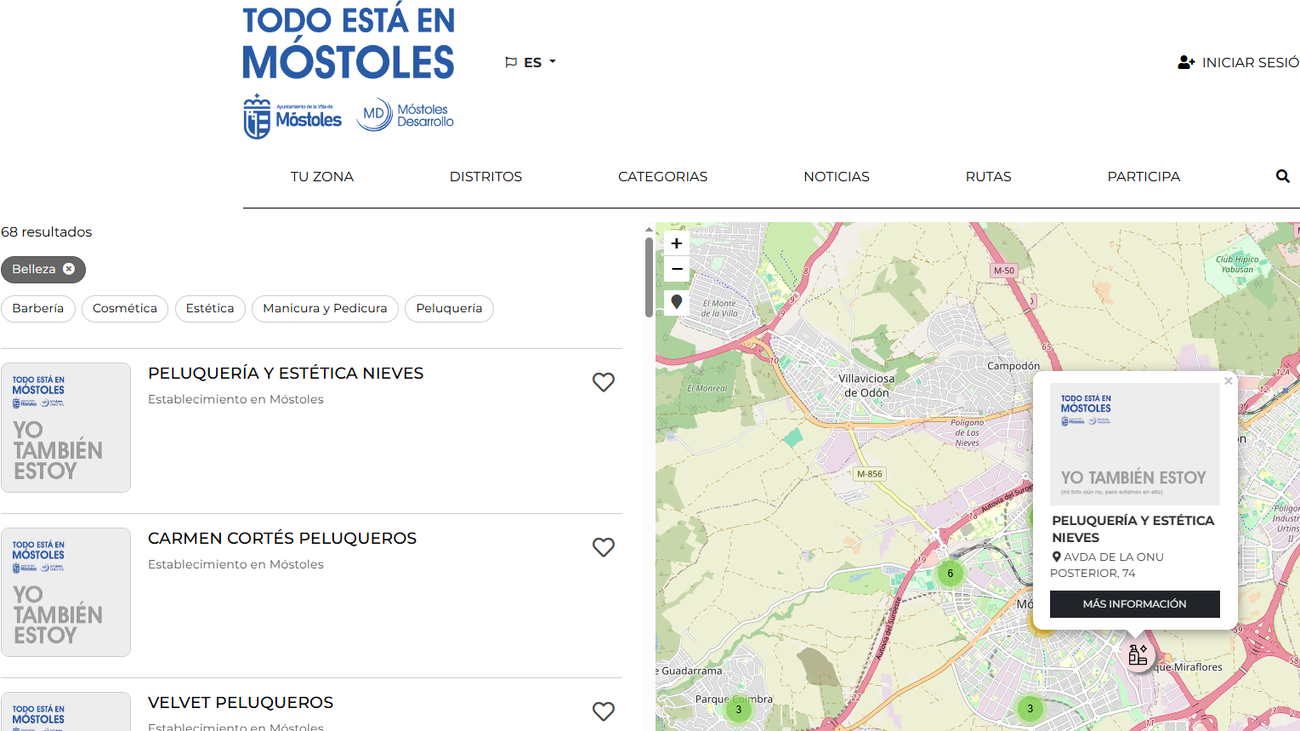This screenshot has width=1300, height=731.
Task: Zoom out of the map with minus icon
Action: click(676, 268)
